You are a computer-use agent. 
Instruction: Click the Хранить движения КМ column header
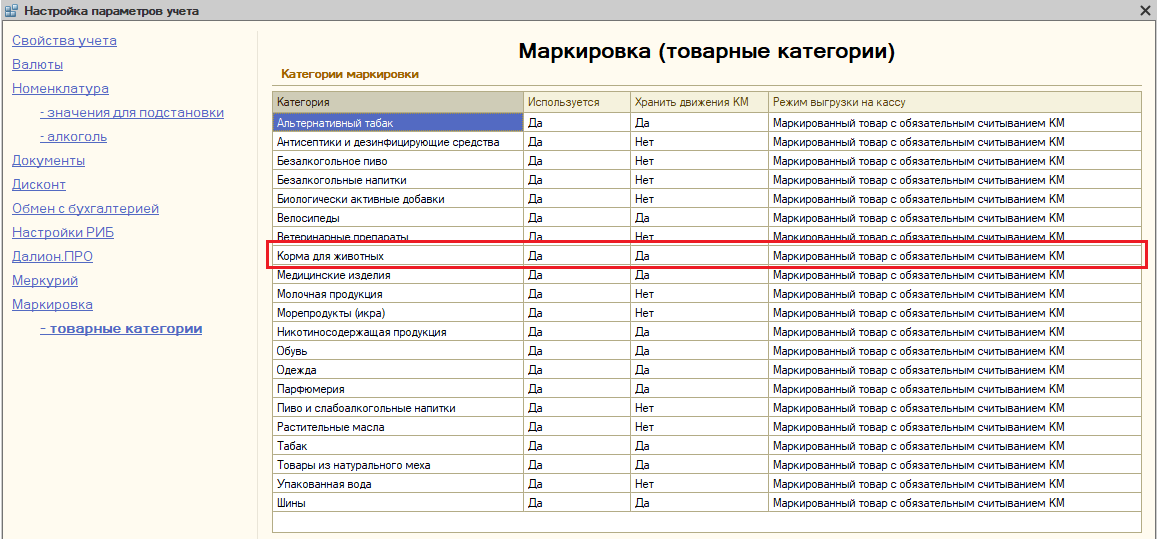pyautogui.click(x=698, y=103)
